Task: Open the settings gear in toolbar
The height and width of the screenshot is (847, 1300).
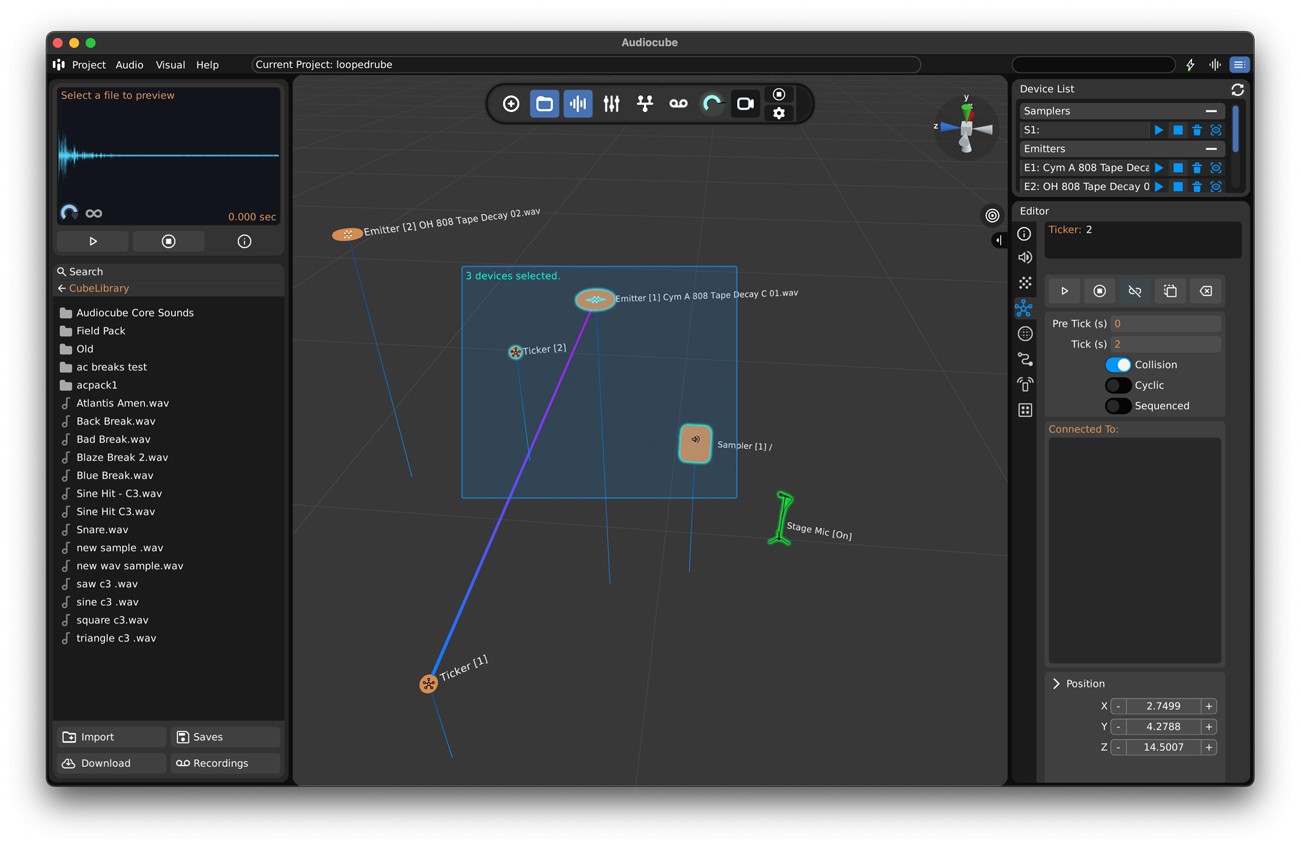Action: tap(779, 114)
